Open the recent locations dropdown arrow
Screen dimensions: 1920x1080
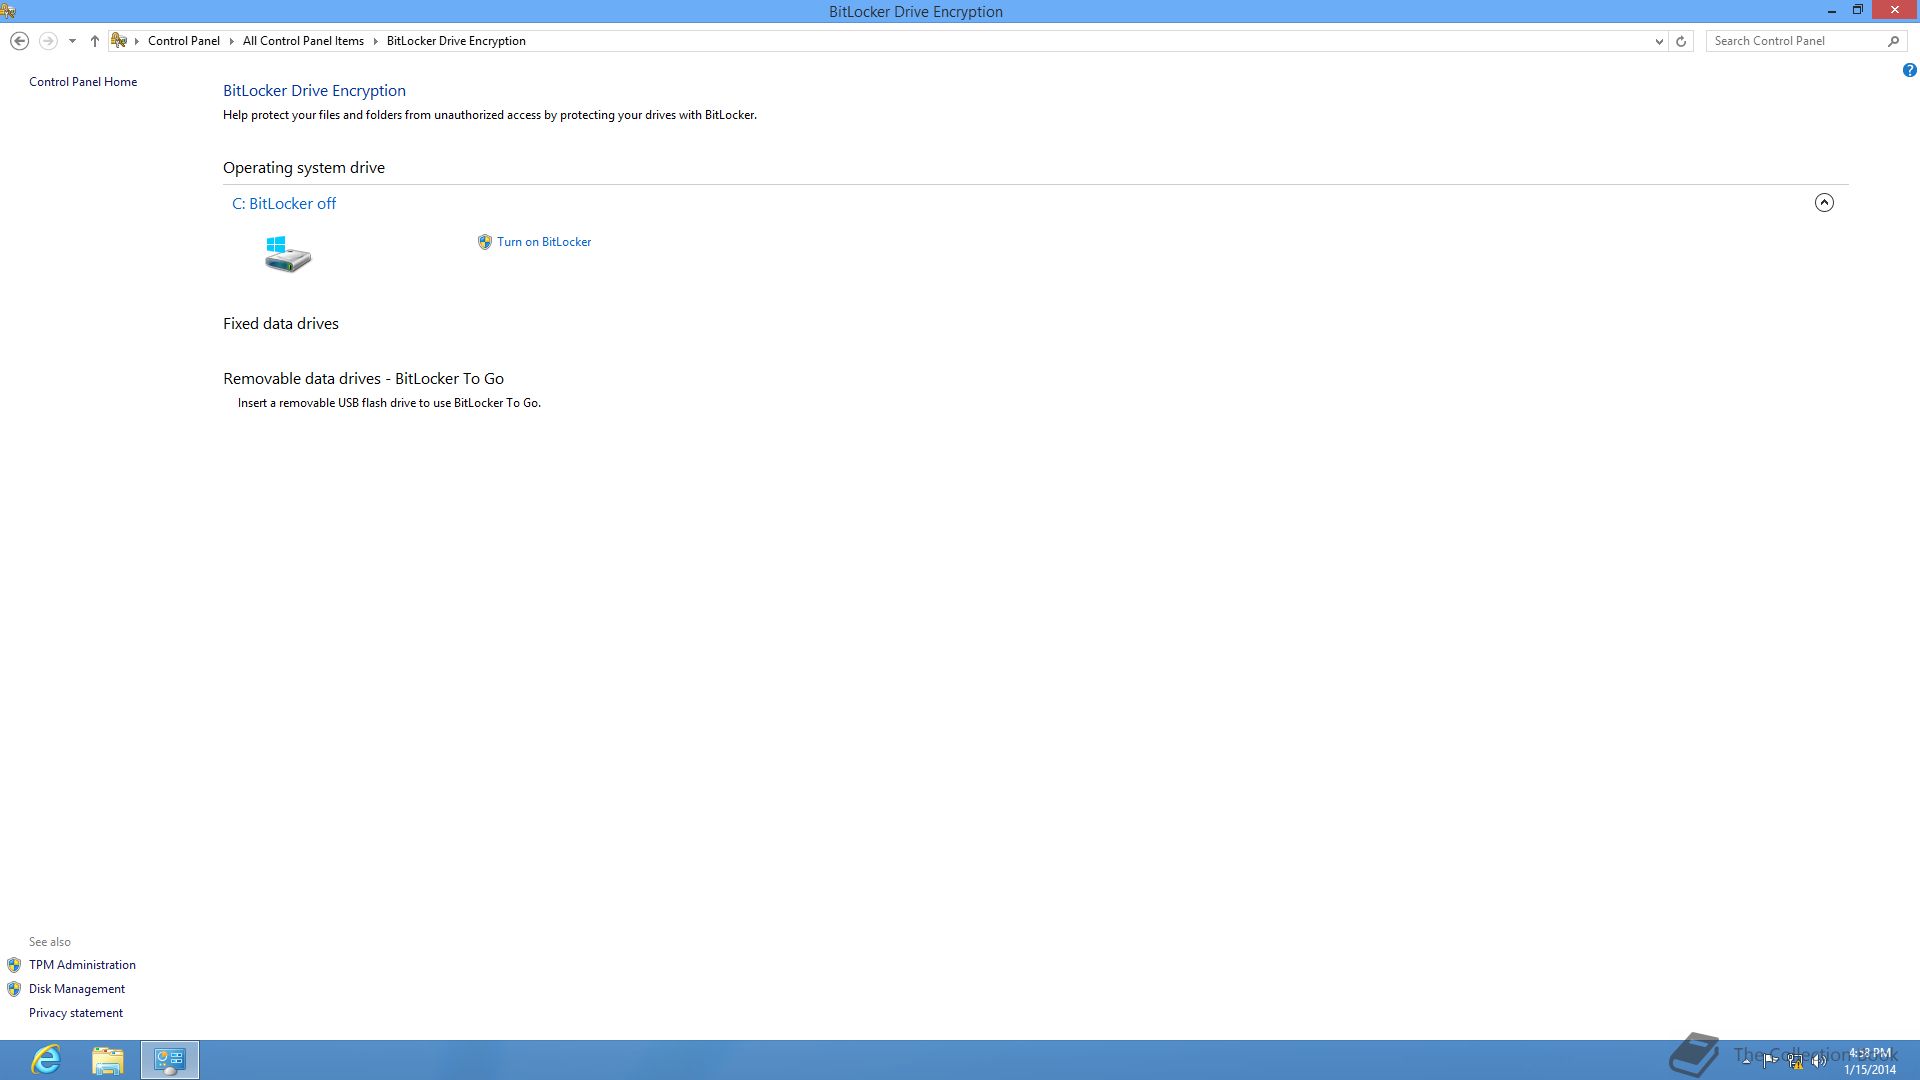pyautogui.click(x=72, y=41)
